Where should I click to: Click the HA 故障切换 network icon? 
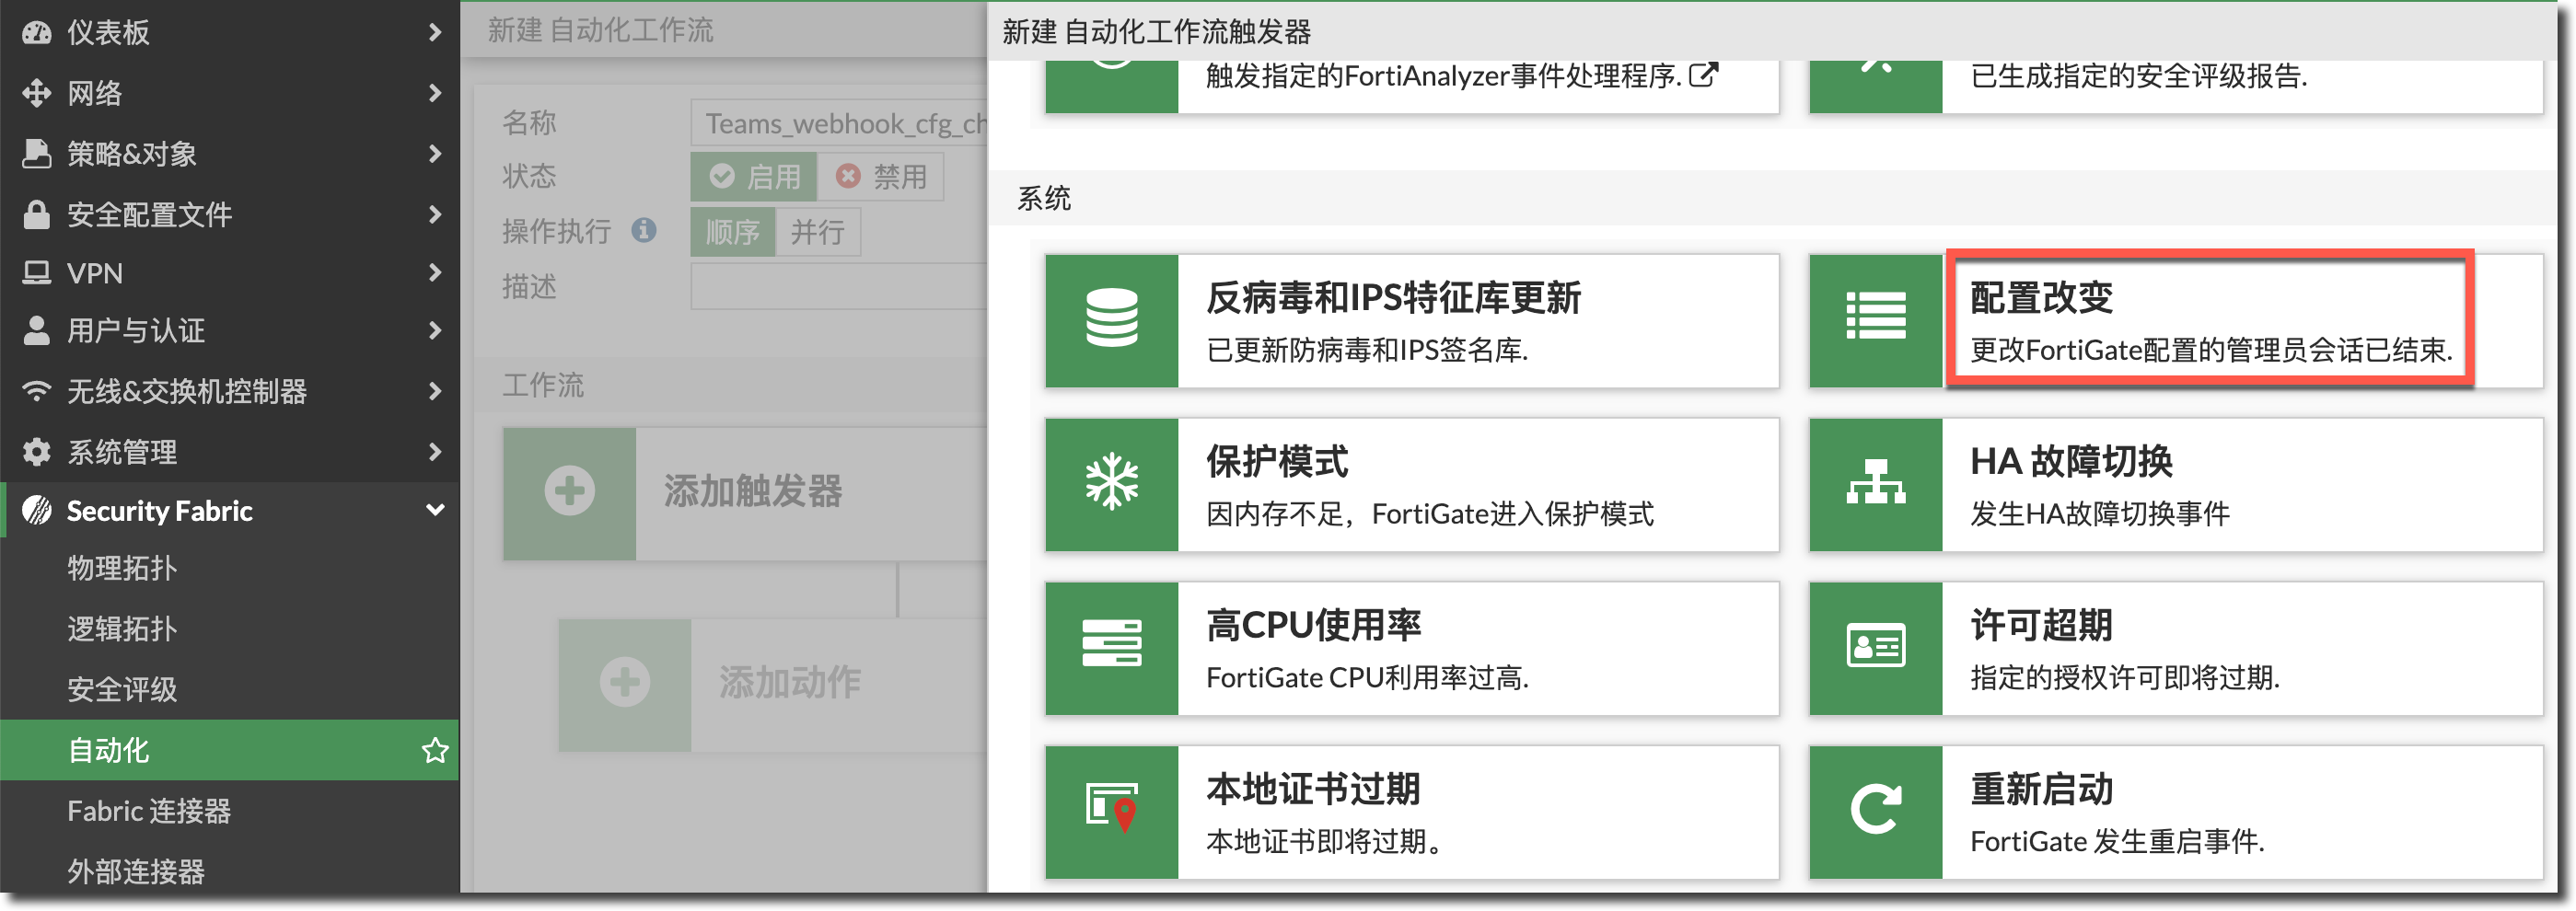[1875, 484]
